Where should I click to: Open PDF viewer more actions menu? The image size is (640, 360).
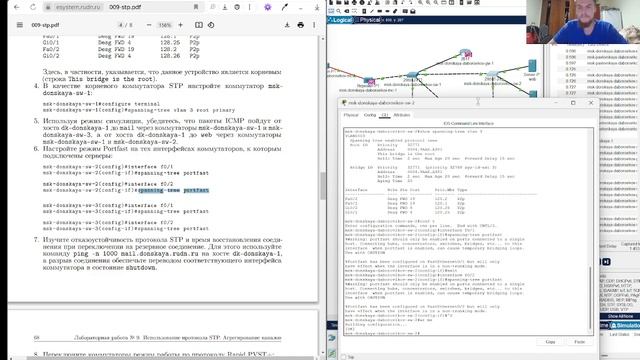pos(314,25)
